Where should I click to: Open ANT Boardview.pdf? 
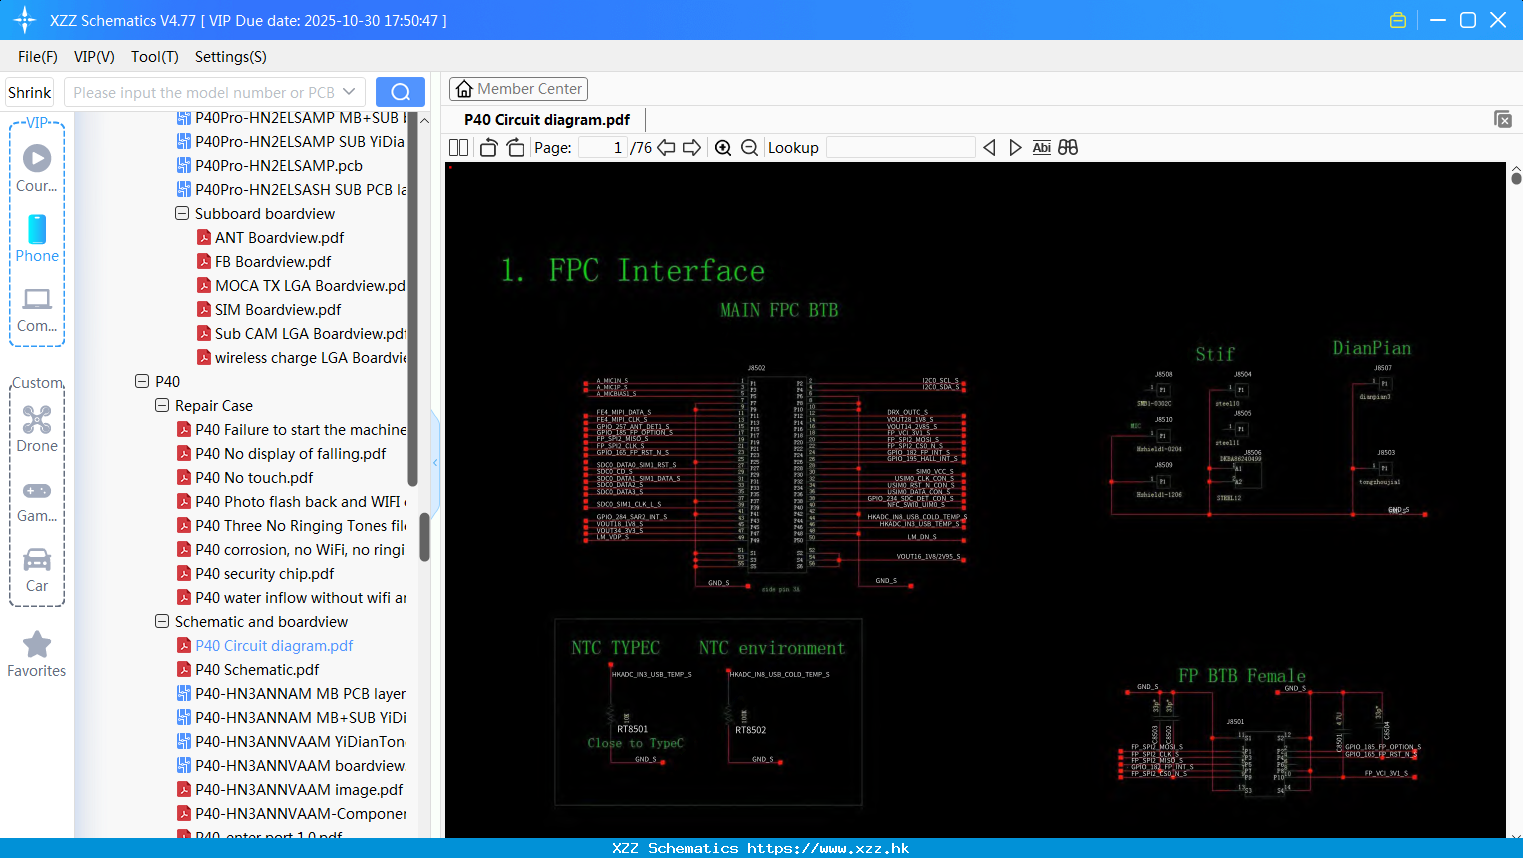(279, 238)
